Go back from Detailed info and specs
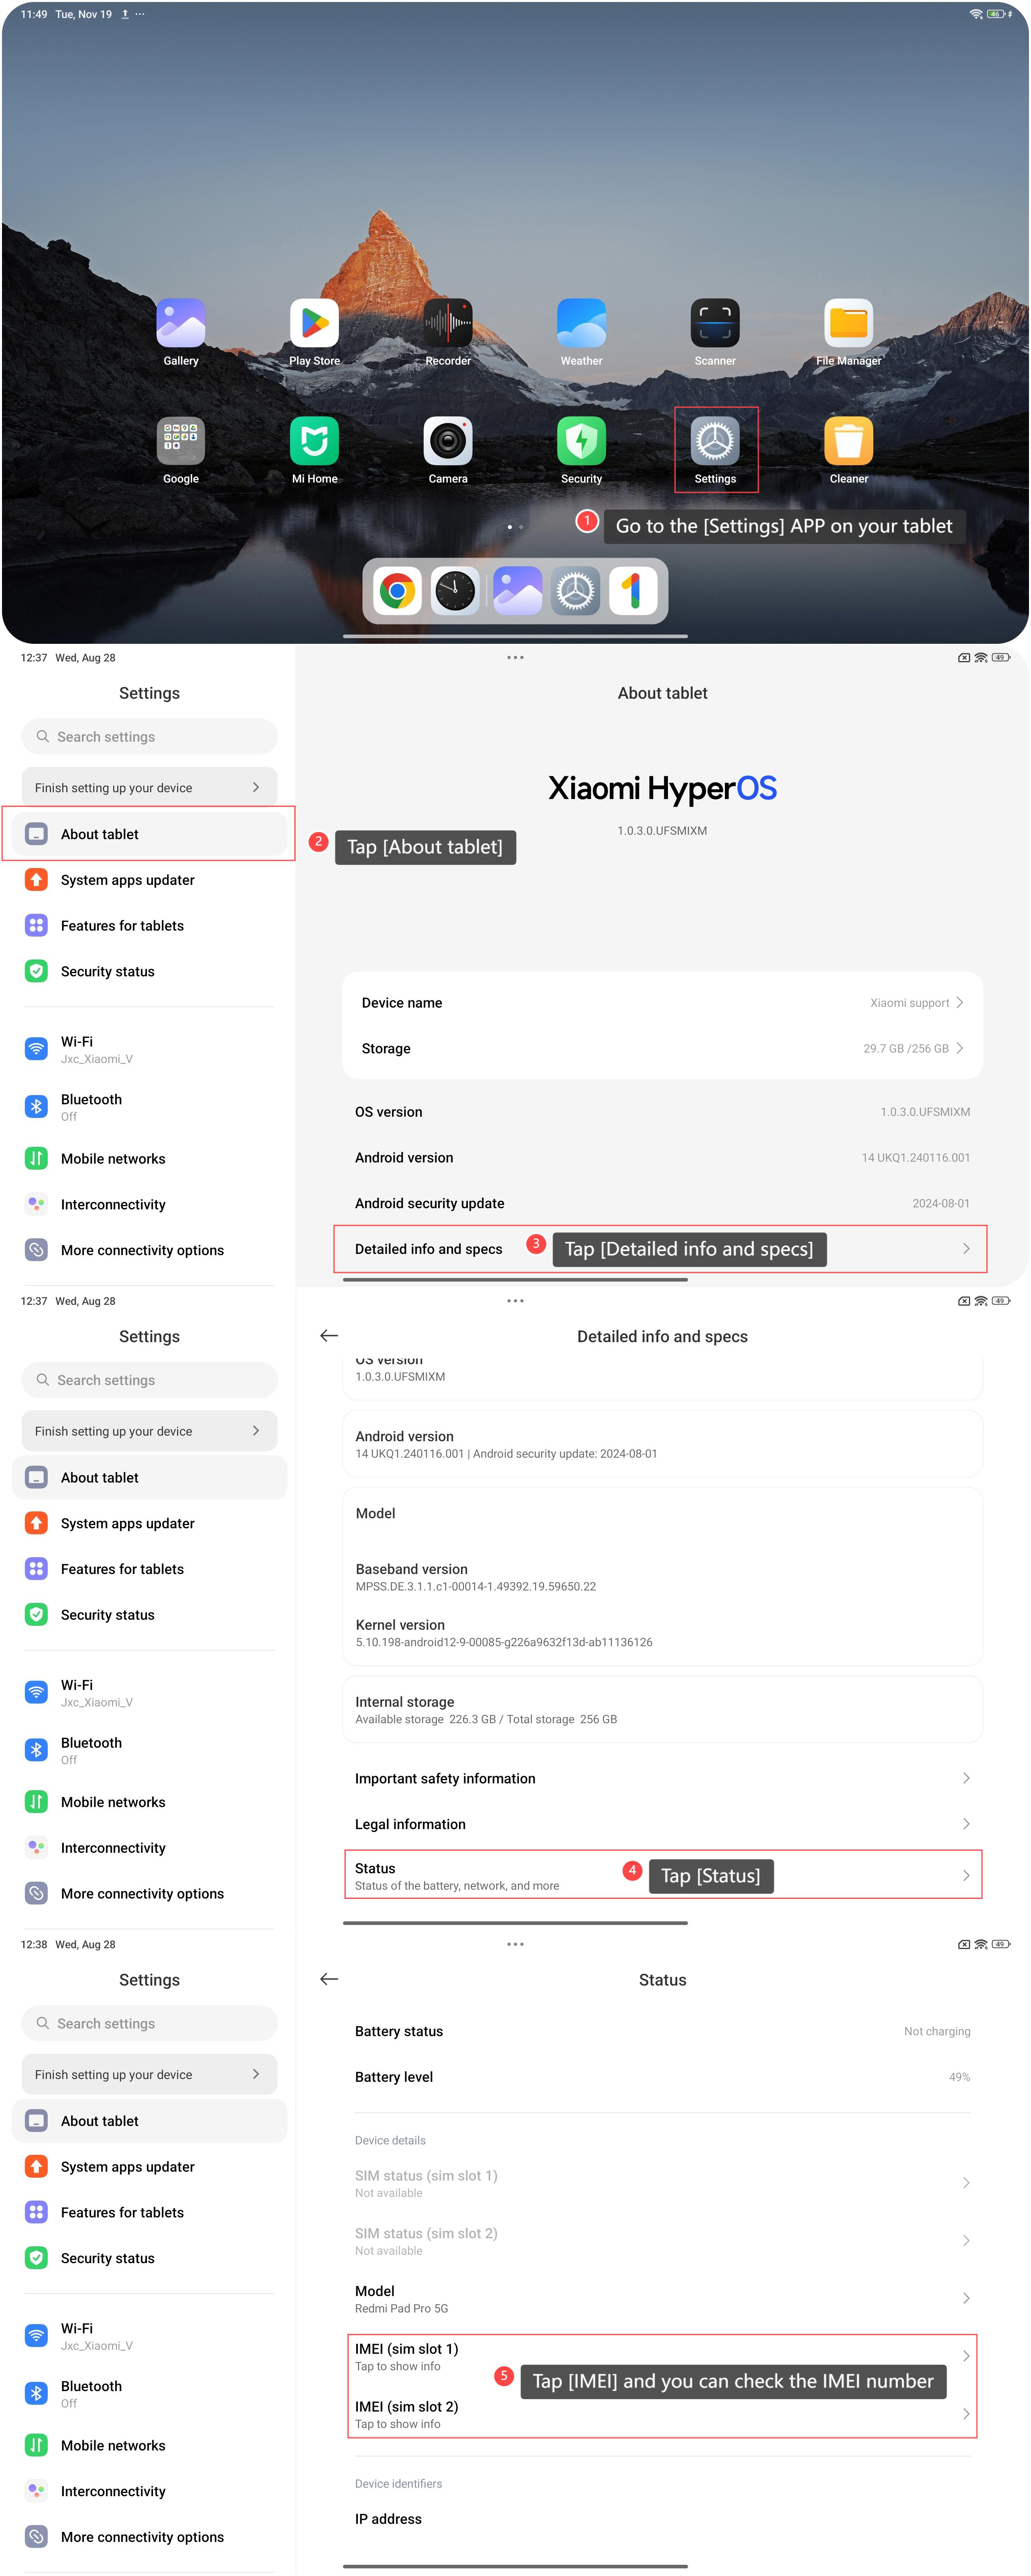 329,1336
